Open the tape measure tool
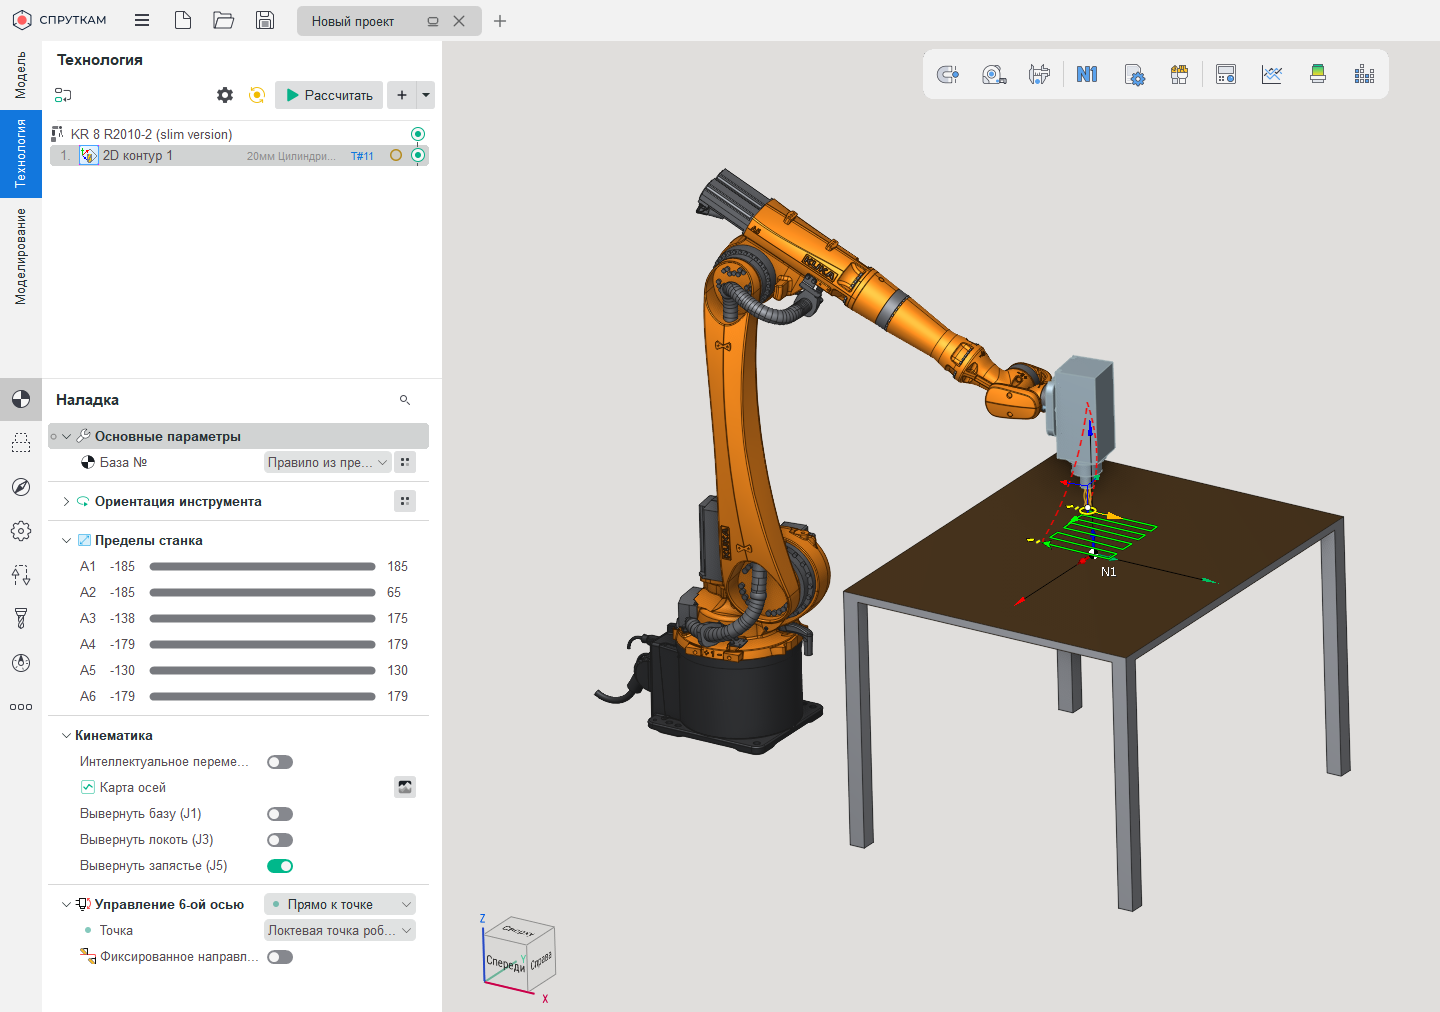This screenshot has width=1440, height=1012. click(994, 74)
